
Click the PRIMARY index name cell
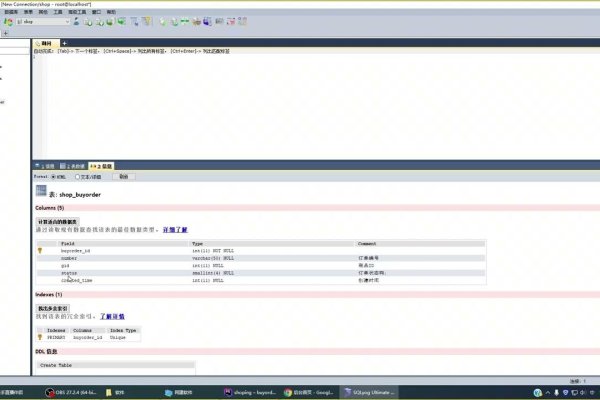(x=56, y=338)
